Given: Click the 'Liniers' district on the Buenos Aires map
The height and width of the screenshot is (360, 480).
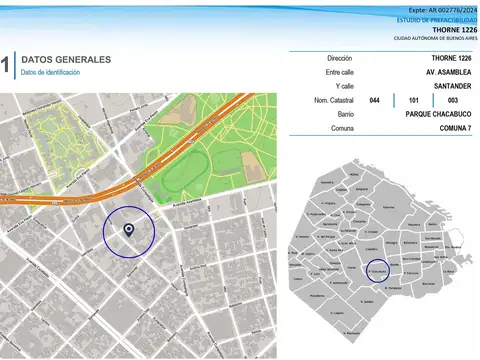Looking at the screenshot, I should (x=298, y=279).
